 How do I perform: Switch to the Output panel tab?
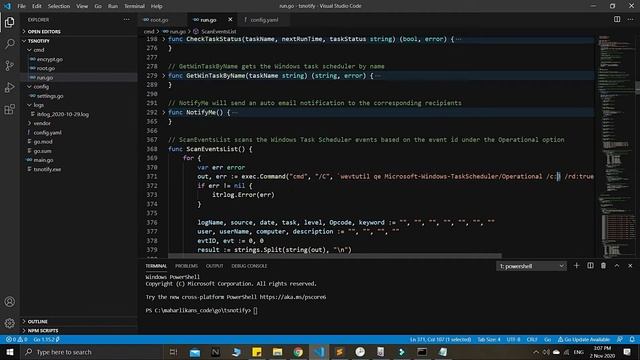tap(214, 266)
